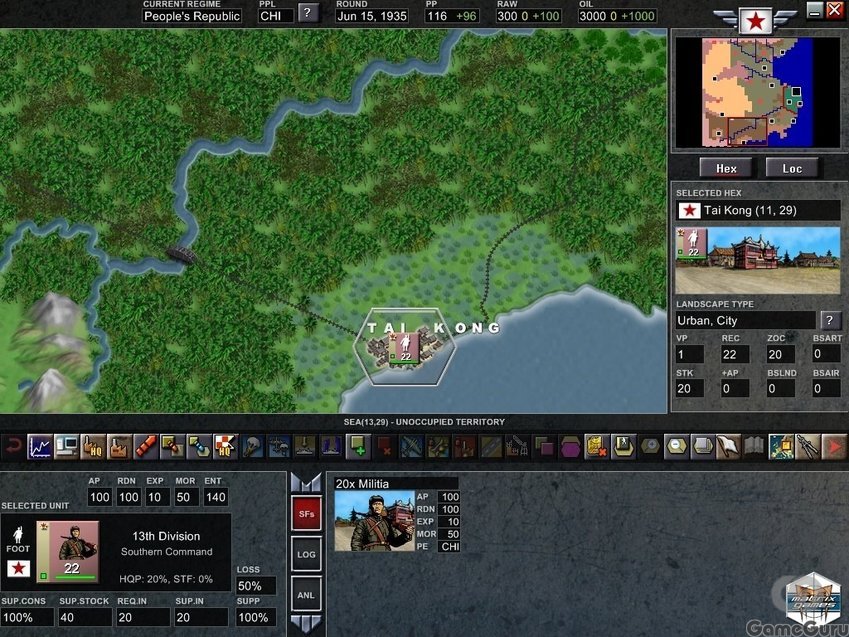
Task: Select the purple hexagon icon
Action: 570,447
